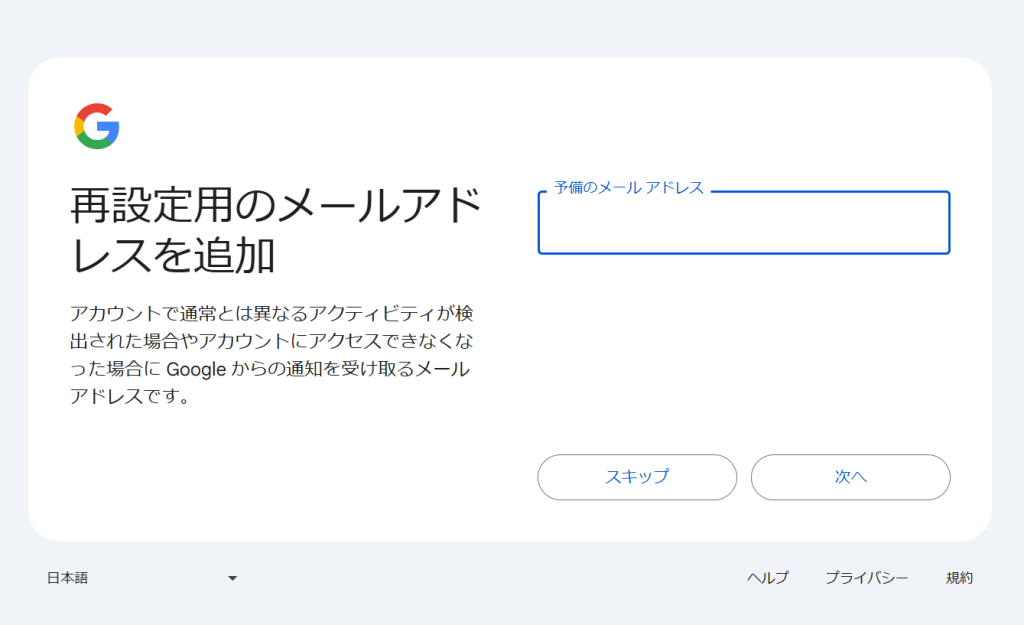Click description line starting with アカウントで通常とは
This screenshot has height=625, width=1024.
(270, 311)
